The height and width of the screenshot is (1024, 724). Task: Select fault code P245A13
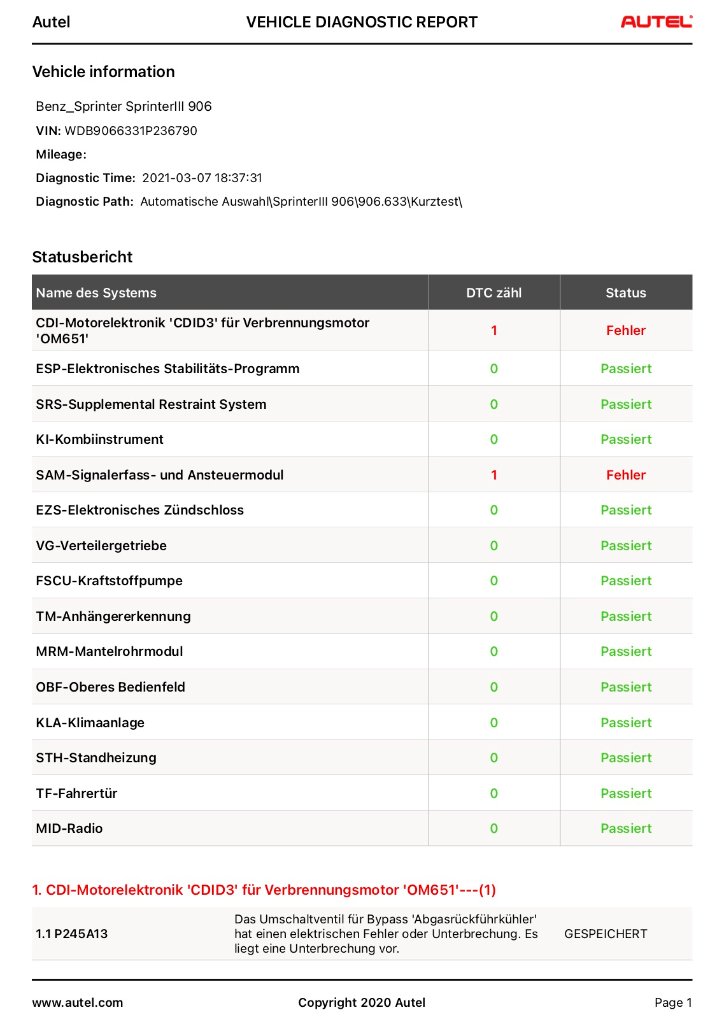pyautogui.click(x=72, y=934)
